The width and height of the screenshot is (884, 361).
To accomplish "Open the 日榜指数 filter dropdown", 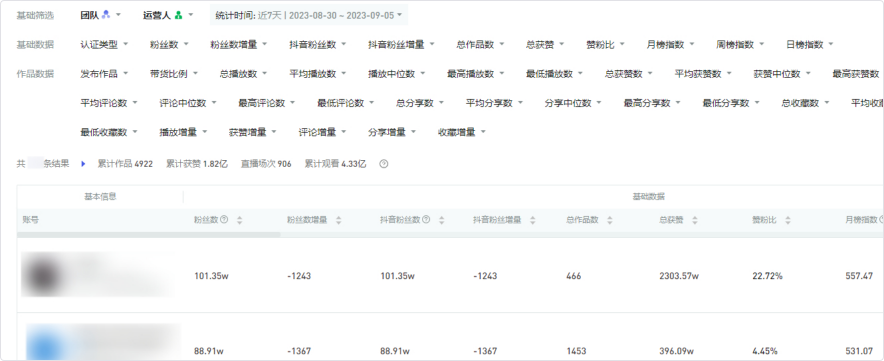I will [810, 45].
